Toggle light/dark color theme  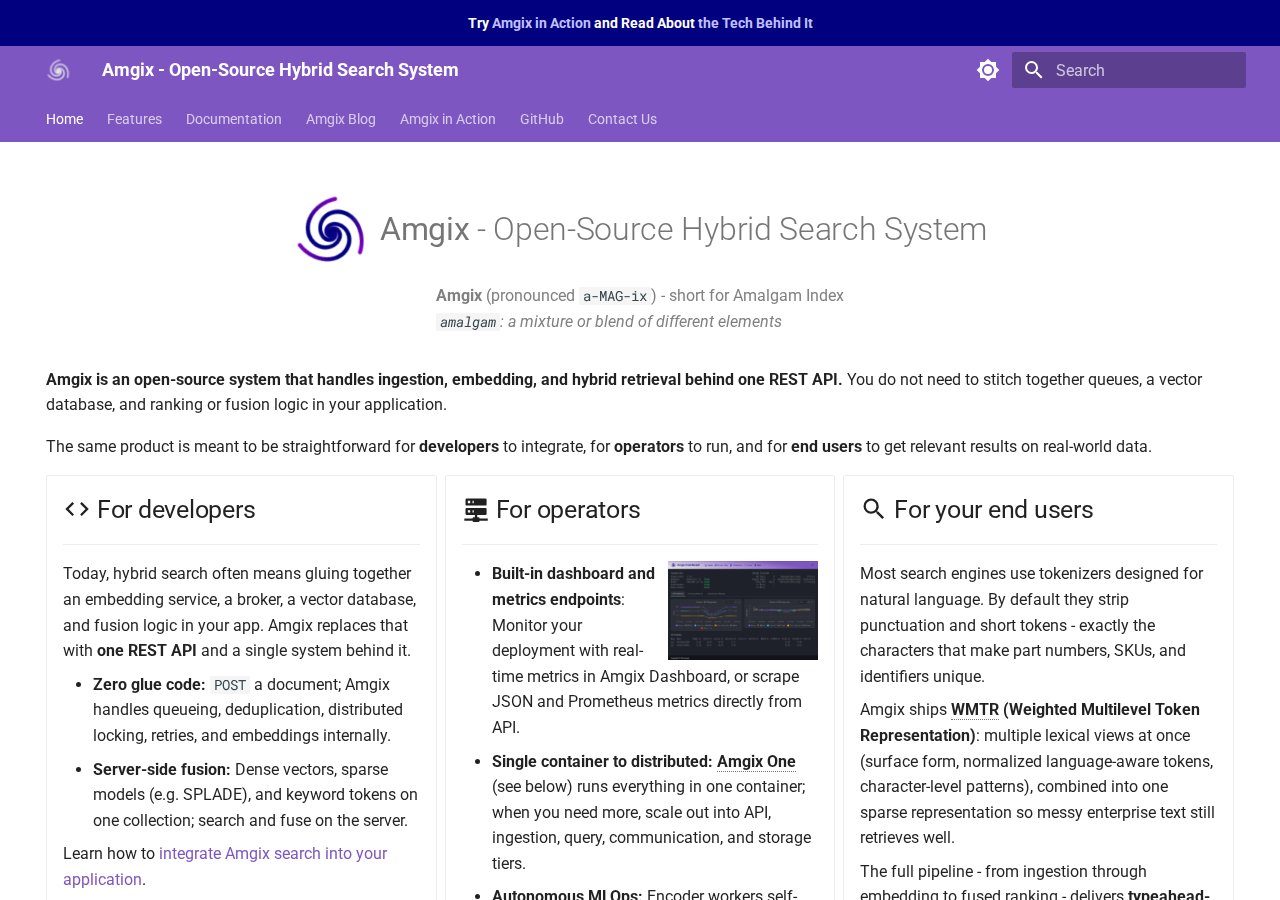[988, 70]
